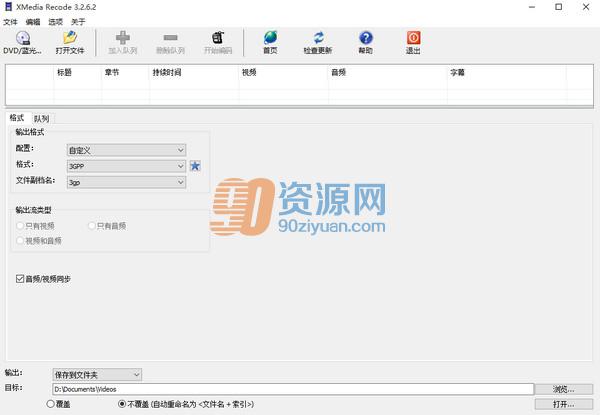Click the 开始编码 encode icon
This screenshot has width=600, height=415.
(218, 37)
